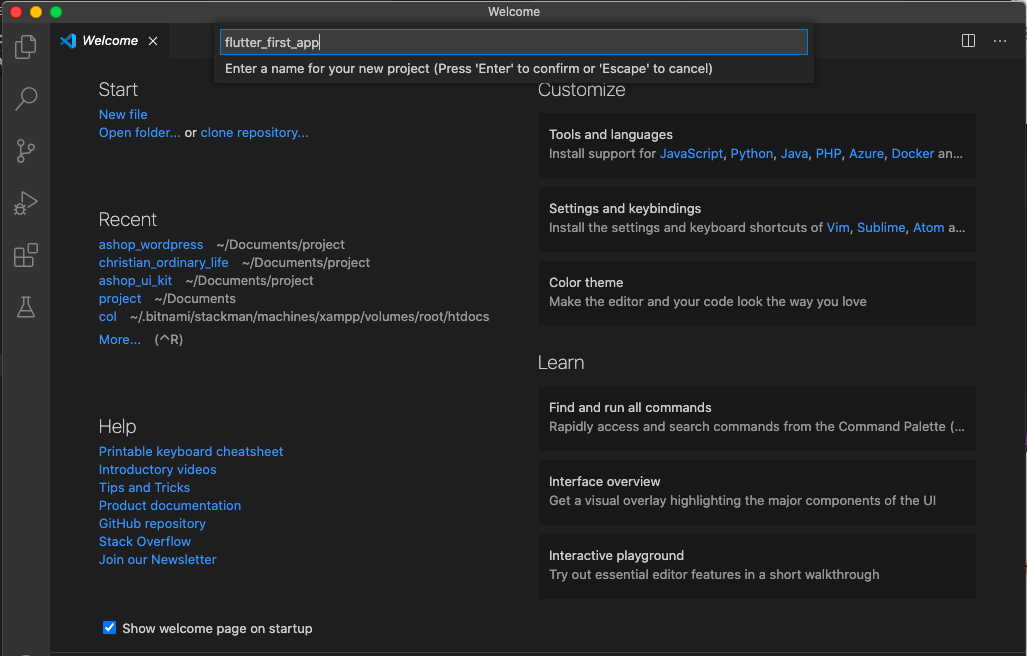Install Java language support
Image resolution: width=1027 pixels, height=656 pixels.
click(794, 153)
